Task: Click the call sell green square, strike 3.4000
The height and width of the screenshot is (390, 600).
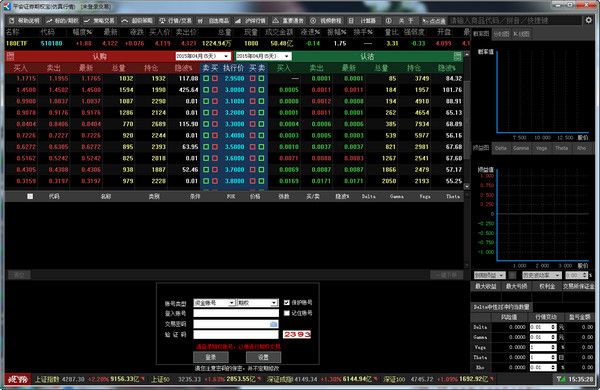Action: 206,135
